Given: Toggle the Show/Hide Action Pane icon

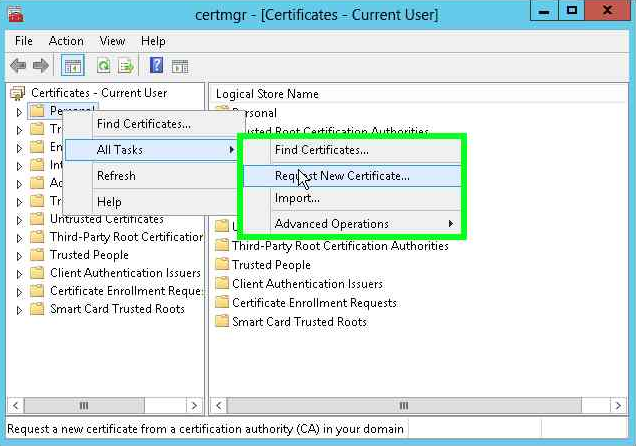Looking at the screenshot, I should 180,66.
